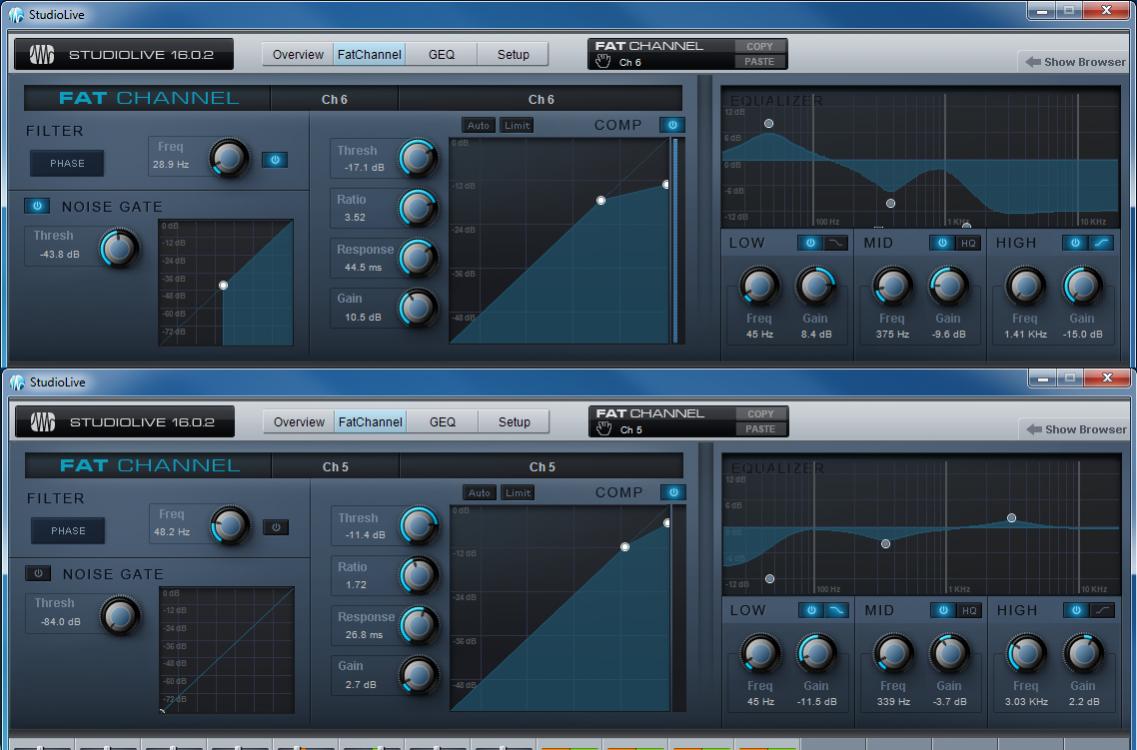Screen dimensions: 1137x750
Task: Click Ch 6 compressor Response knob
Action: click(x=418, y=257)
